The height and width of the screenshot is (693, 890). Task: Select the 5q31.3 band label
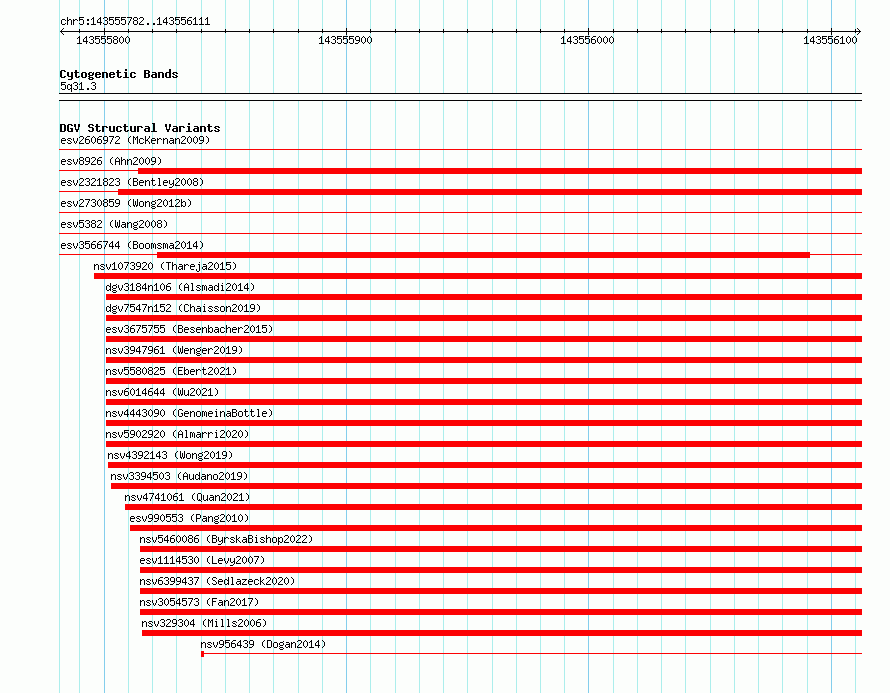78,86
